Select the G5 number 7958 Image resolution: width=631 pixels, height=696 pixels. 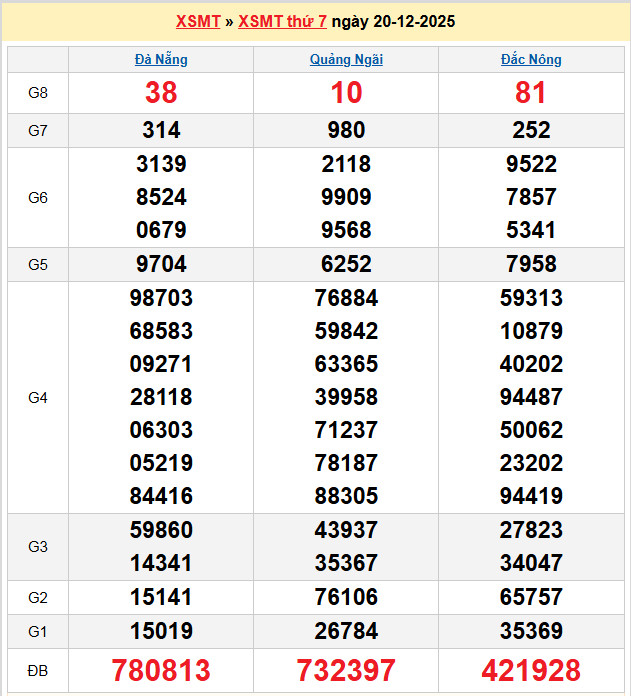(531, 264)
